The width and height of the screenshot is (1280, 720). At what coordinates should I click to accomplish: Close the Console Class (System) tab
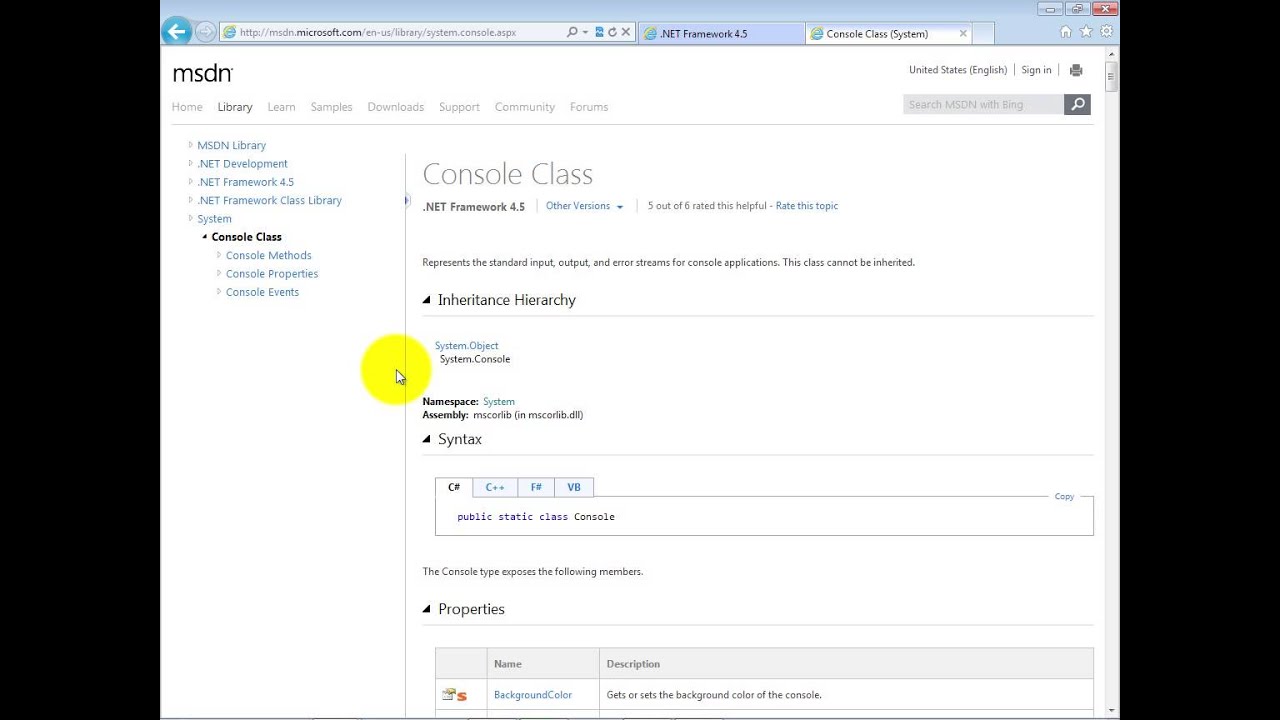tap(963, 33)
